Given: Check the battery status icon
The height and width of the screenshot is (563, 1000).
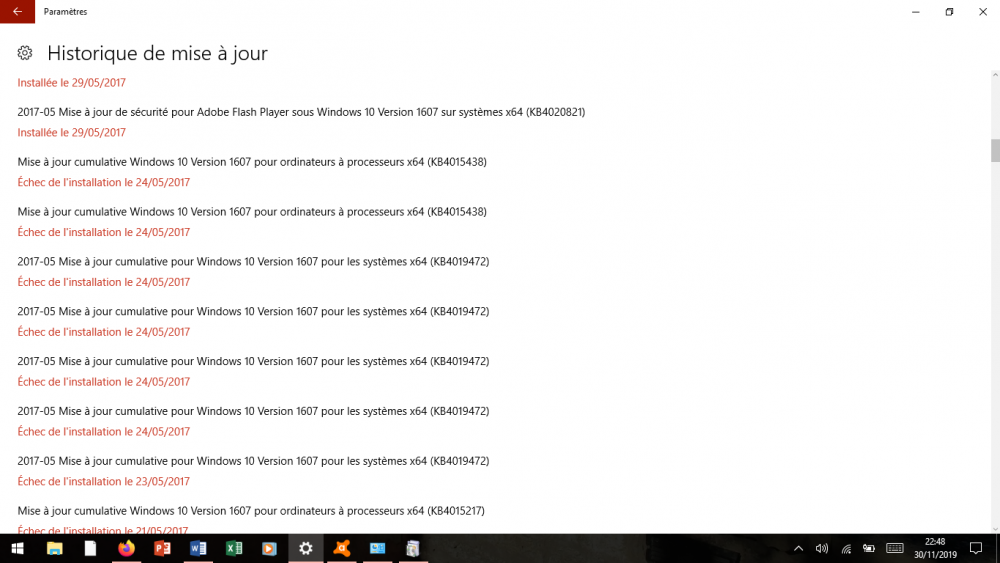Looking at the screenshot, I should click(x=869, y=548).
